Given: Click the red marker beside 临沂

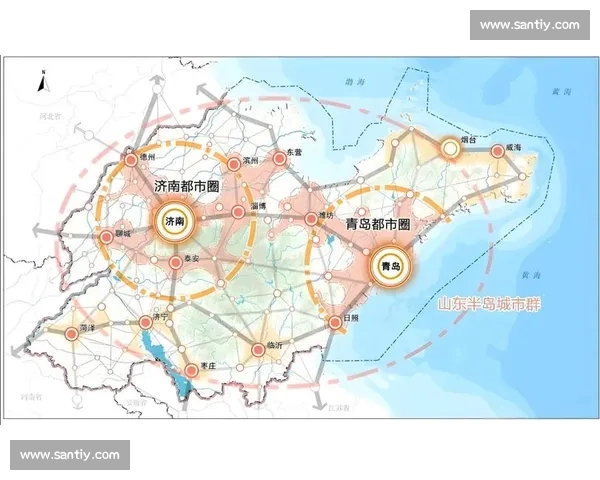Looking at the screenshot, I should [x=258, y=349].
